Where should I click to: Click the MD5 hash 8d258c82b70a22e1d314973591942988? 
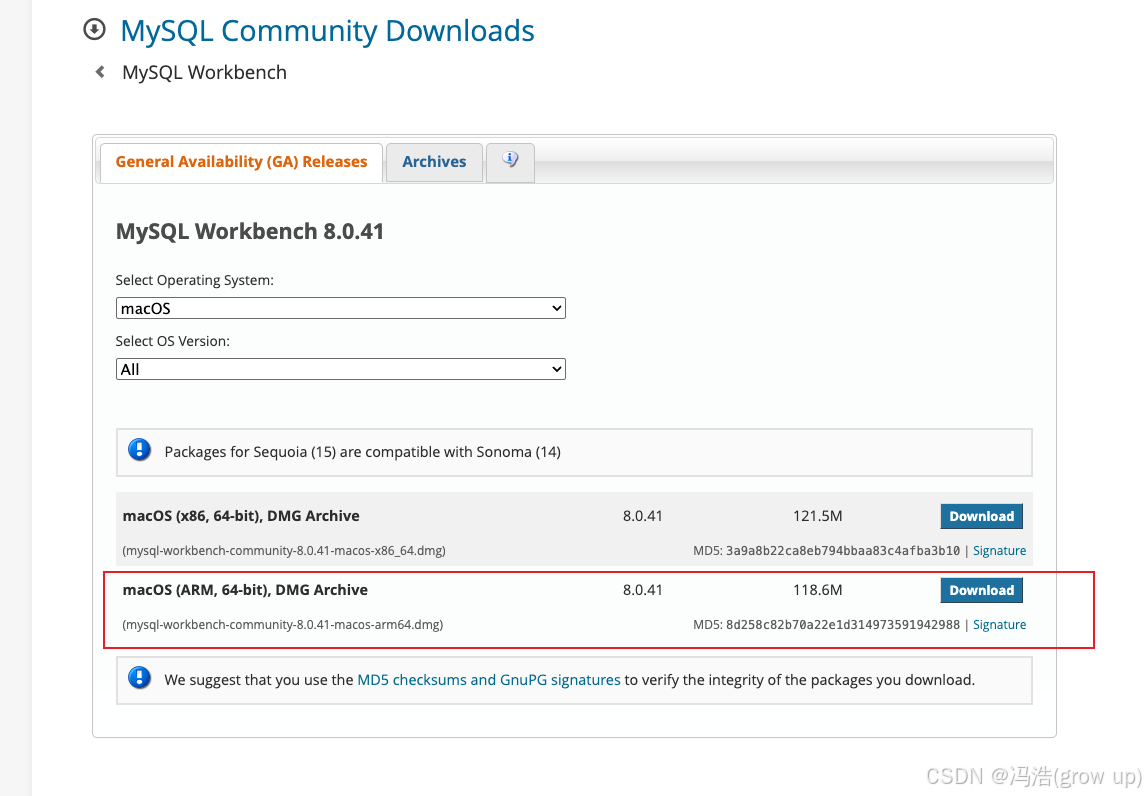pos(843,624)
